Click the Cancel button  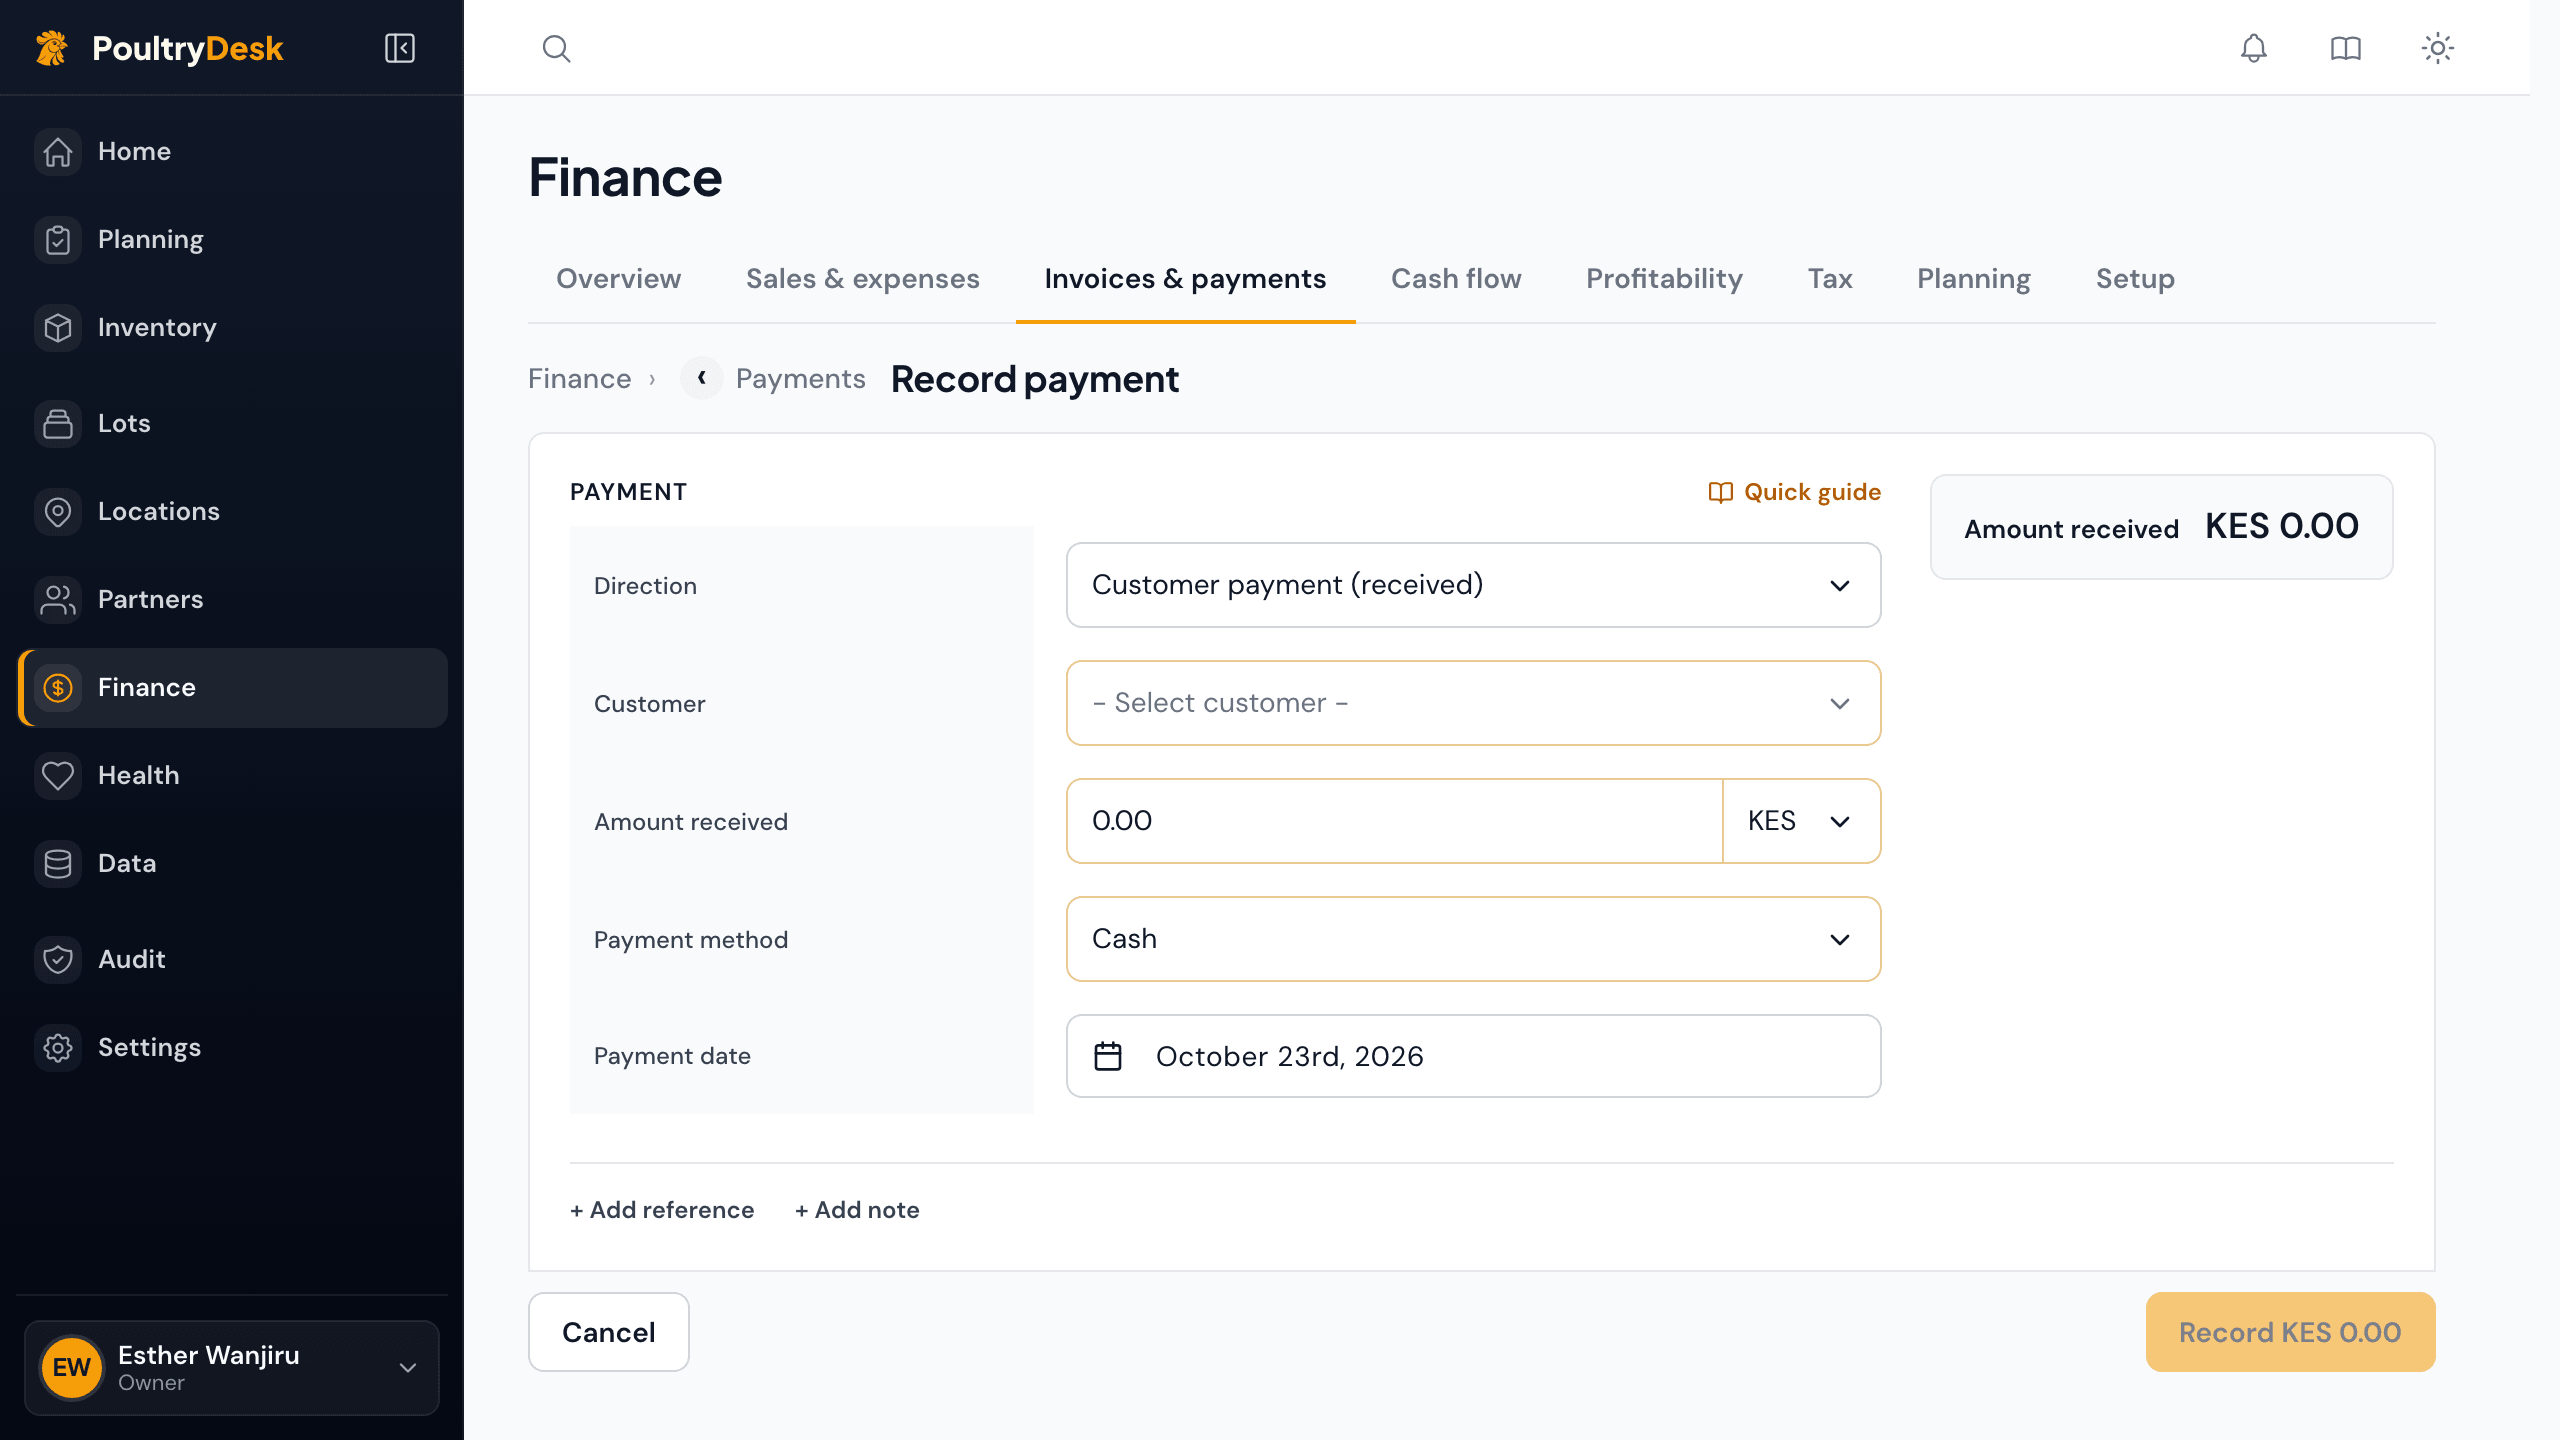[x=608, y=1332]
